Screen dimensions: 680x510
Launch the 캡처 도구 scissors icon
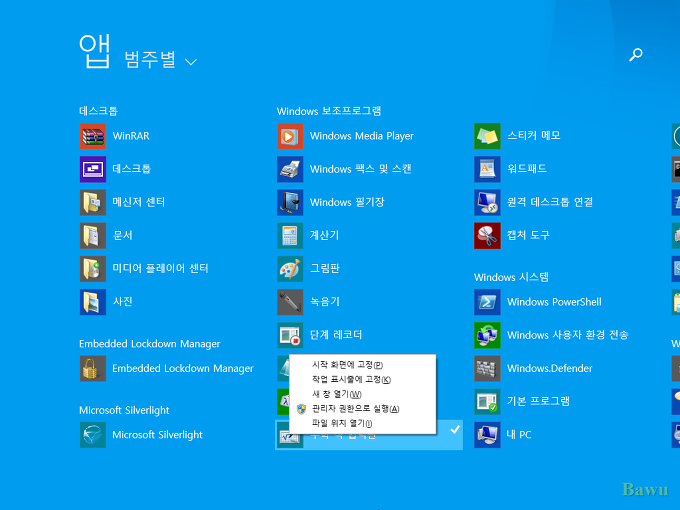tap(487, 235)
